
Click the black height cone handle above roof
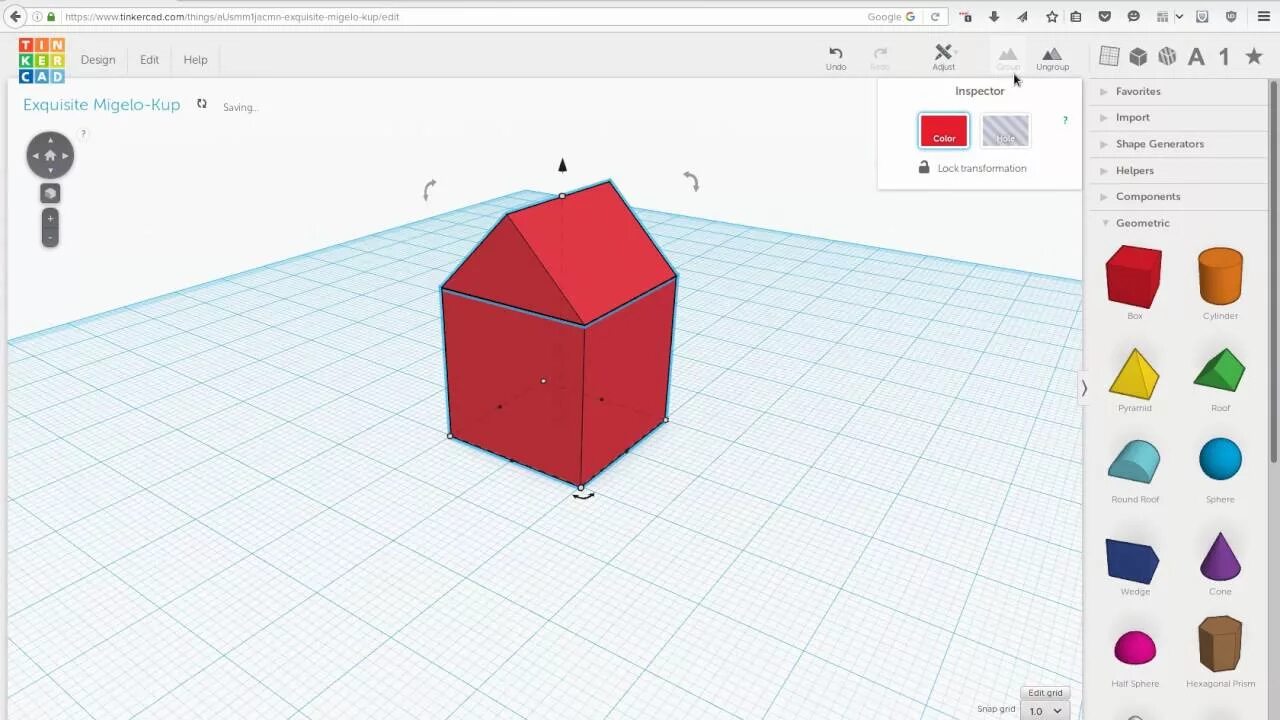click(562, 165)
